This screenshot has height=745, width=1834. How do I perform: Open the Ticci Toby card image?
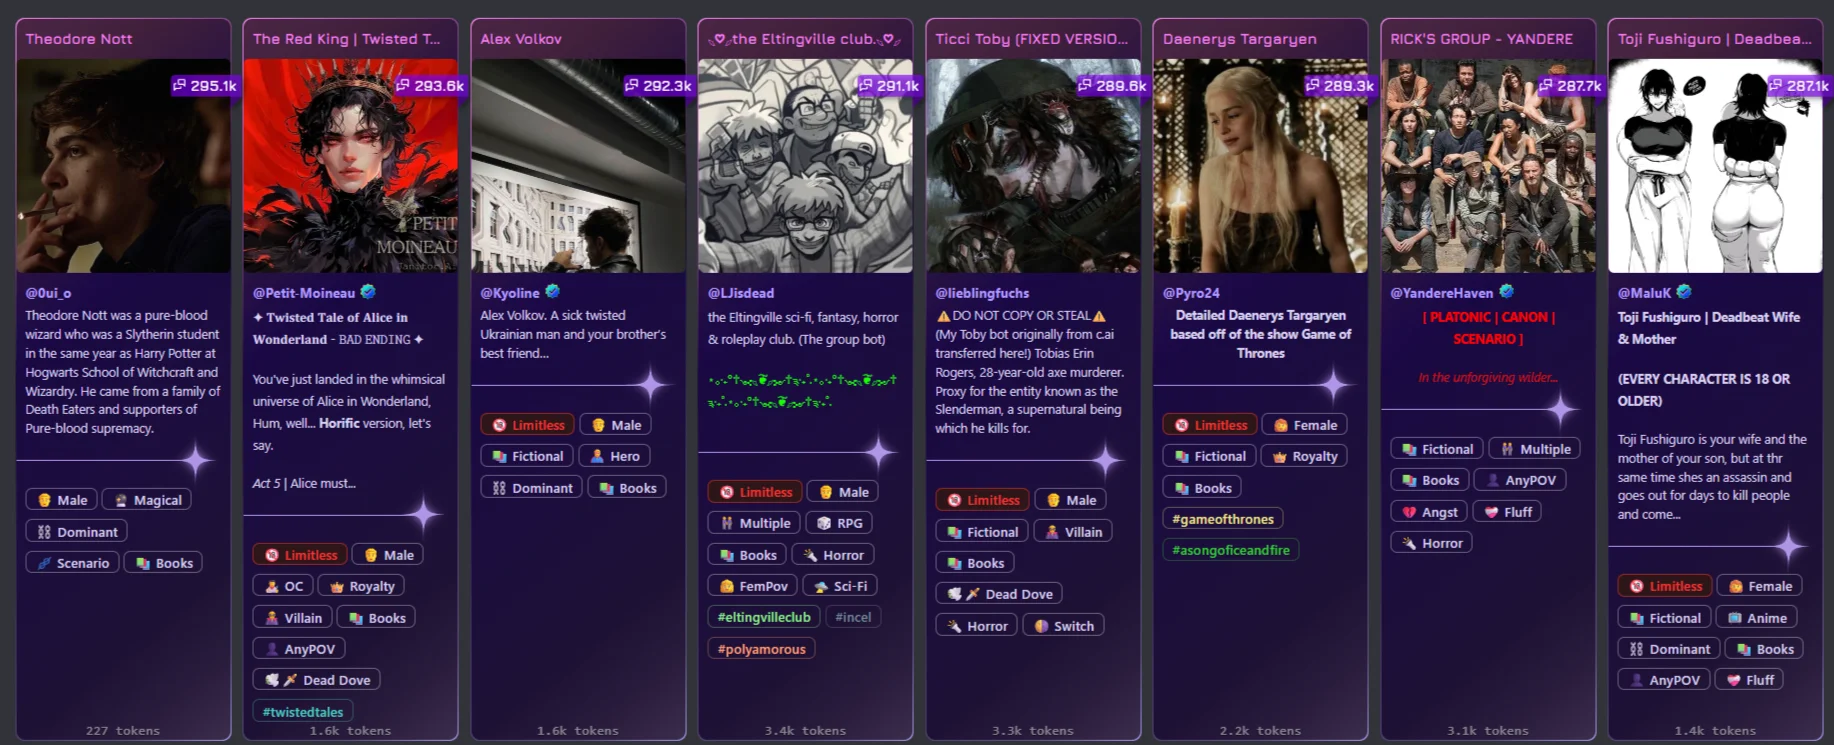click(x=1033, y=166)
